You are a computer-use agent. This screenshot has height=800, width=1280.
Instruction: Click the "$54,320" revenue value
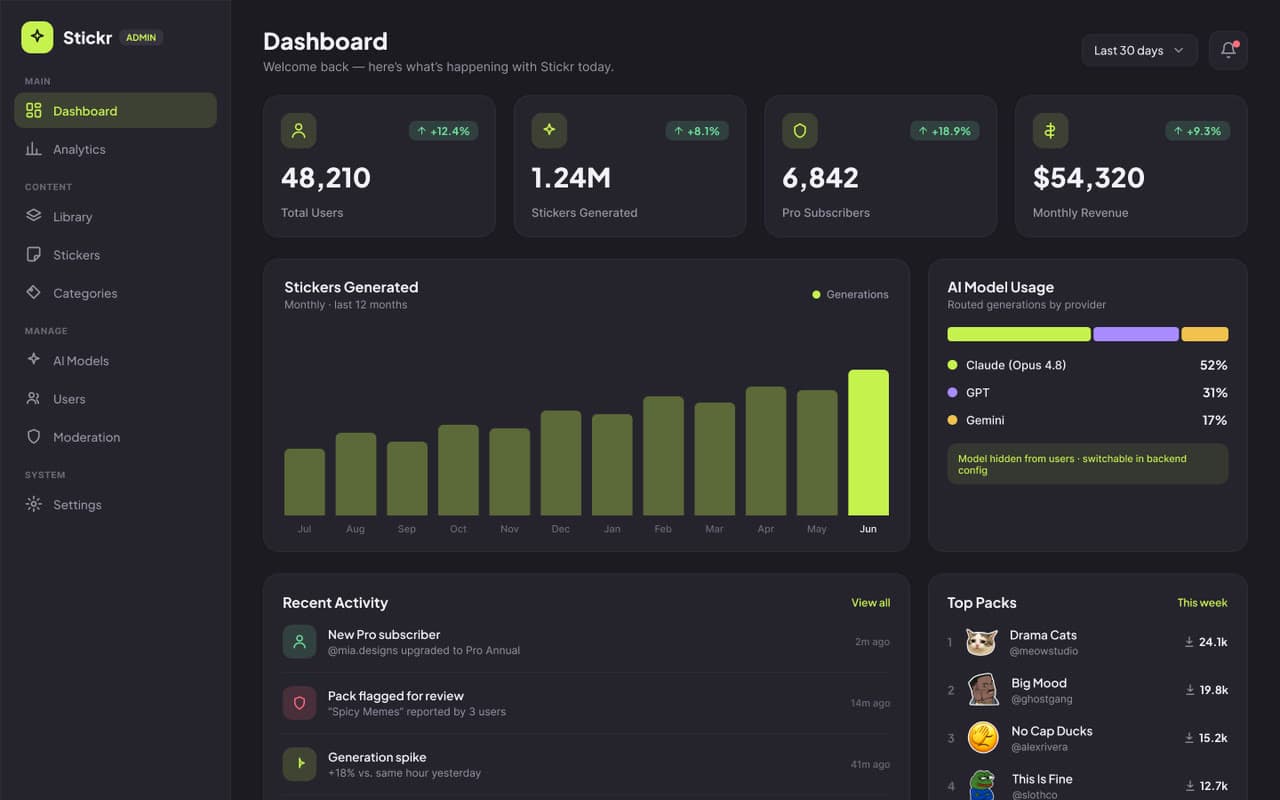[x=1089, y=178]
